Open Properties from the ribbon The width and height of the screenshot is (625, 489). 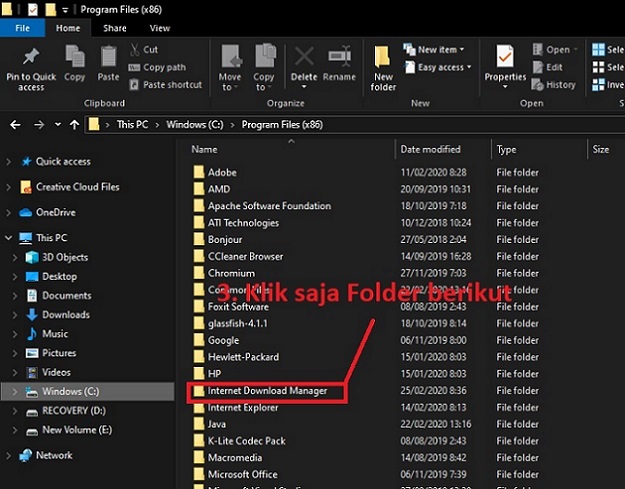pos(505,60)
